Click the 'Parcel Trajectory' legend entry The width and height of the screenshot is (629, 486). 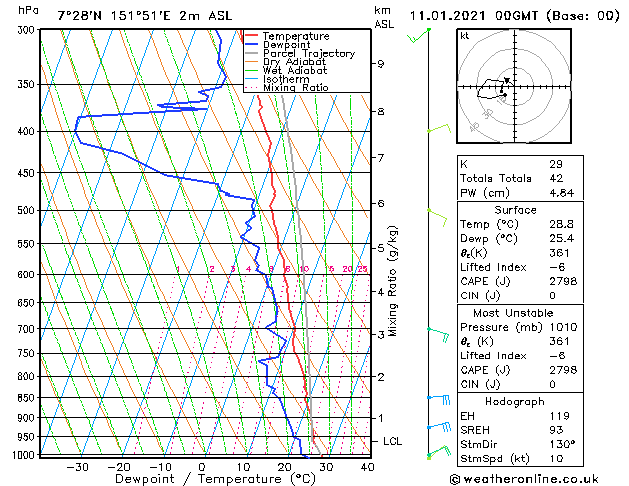[x=309, y=53]
